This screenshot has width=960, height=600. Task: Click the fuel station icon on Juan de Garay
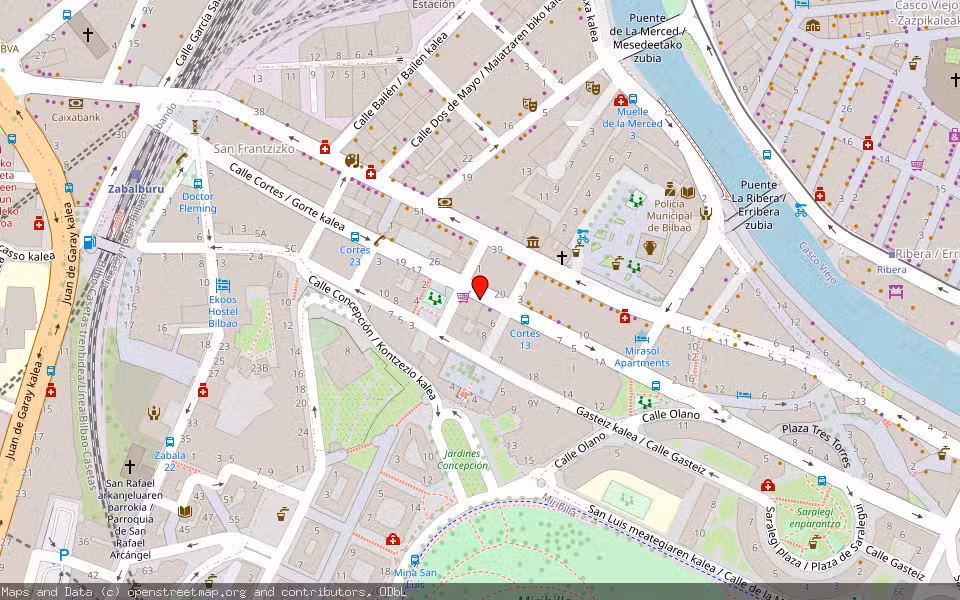click(90, 242)
